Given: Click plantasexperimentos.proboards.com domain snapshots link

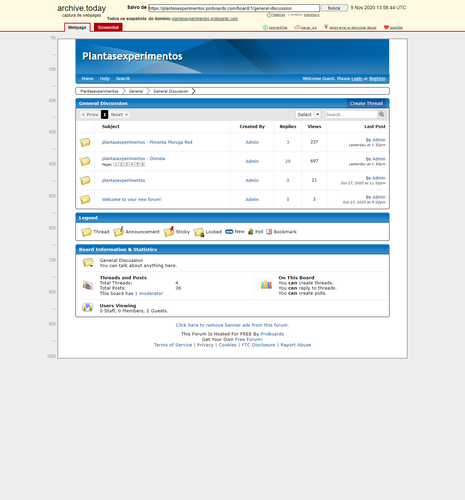Looking at the screenshot, I should (x=205, y=19).
